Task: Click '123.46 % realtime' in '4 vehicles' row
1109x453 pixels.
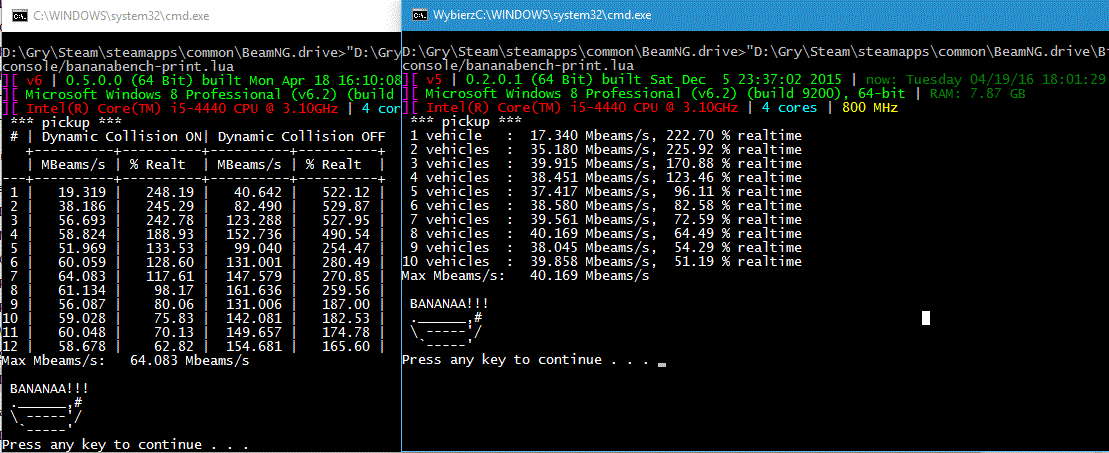Action: (x=732, y=178)
